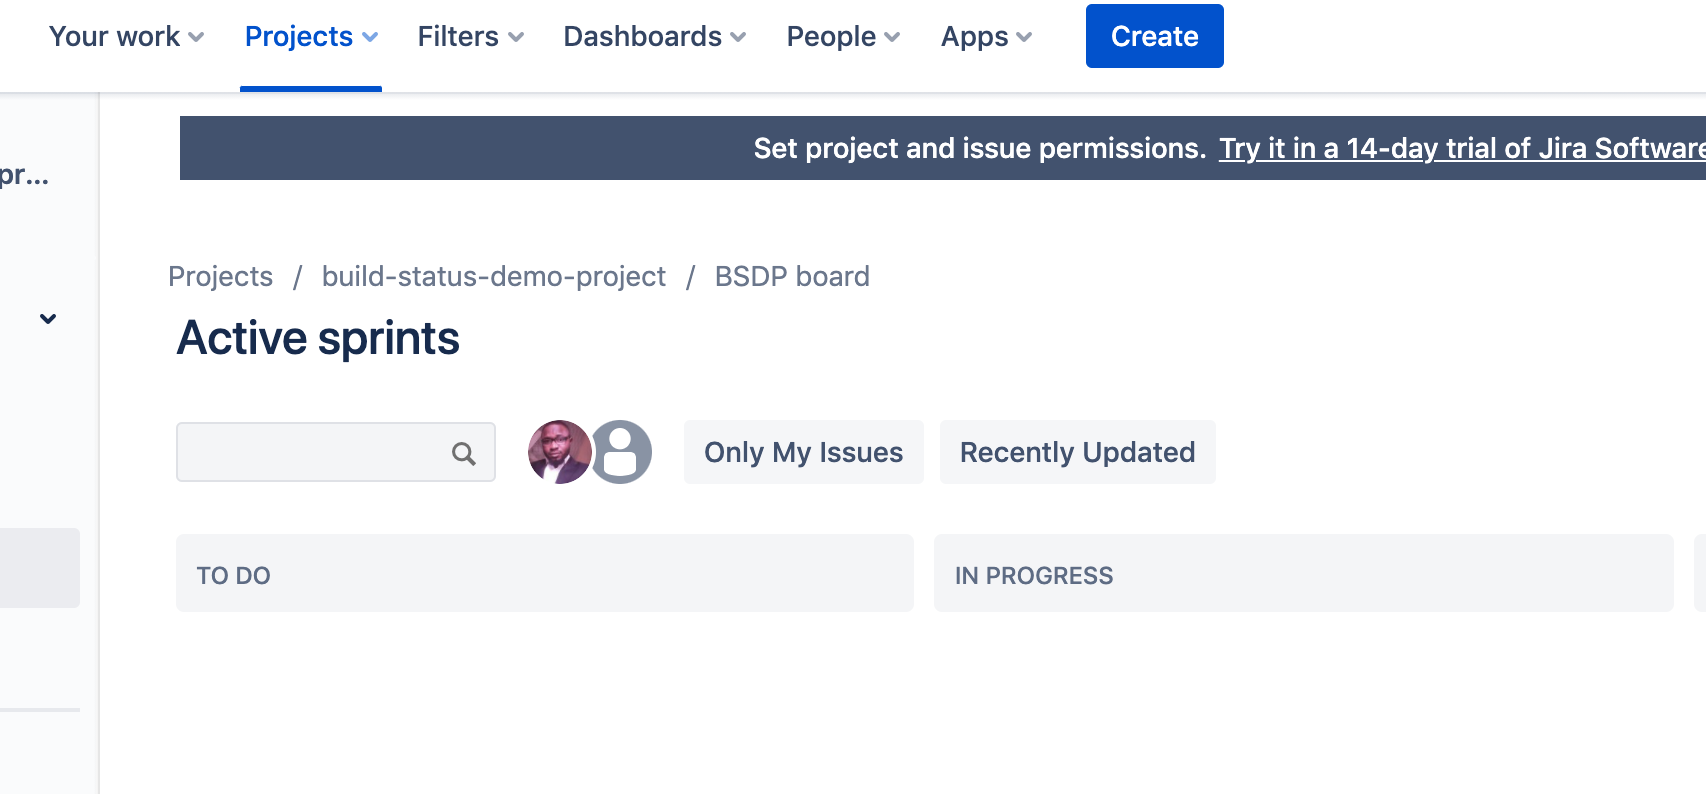The height and width of the screenshot is (794, 1706).
Task: Select the unassigned grey avatar filter
Action: [622, 452]
